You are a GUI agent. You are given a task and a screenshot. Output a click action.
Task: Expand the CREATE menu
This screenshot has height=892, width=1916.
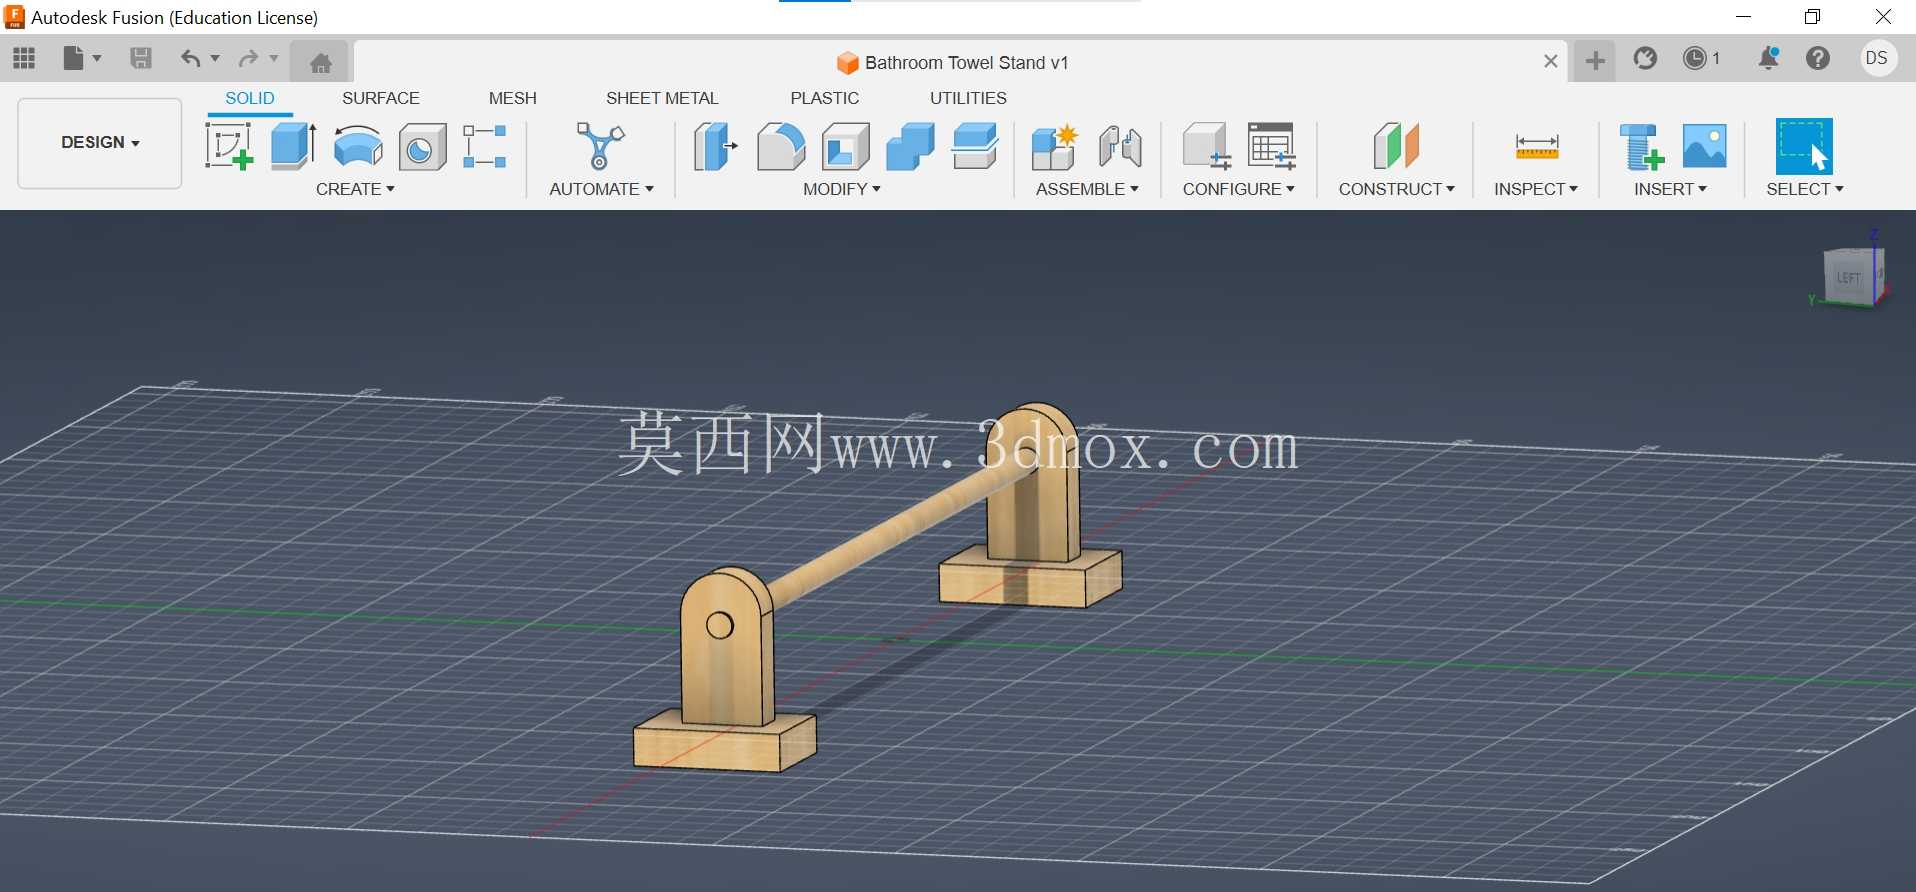[355, 189]
